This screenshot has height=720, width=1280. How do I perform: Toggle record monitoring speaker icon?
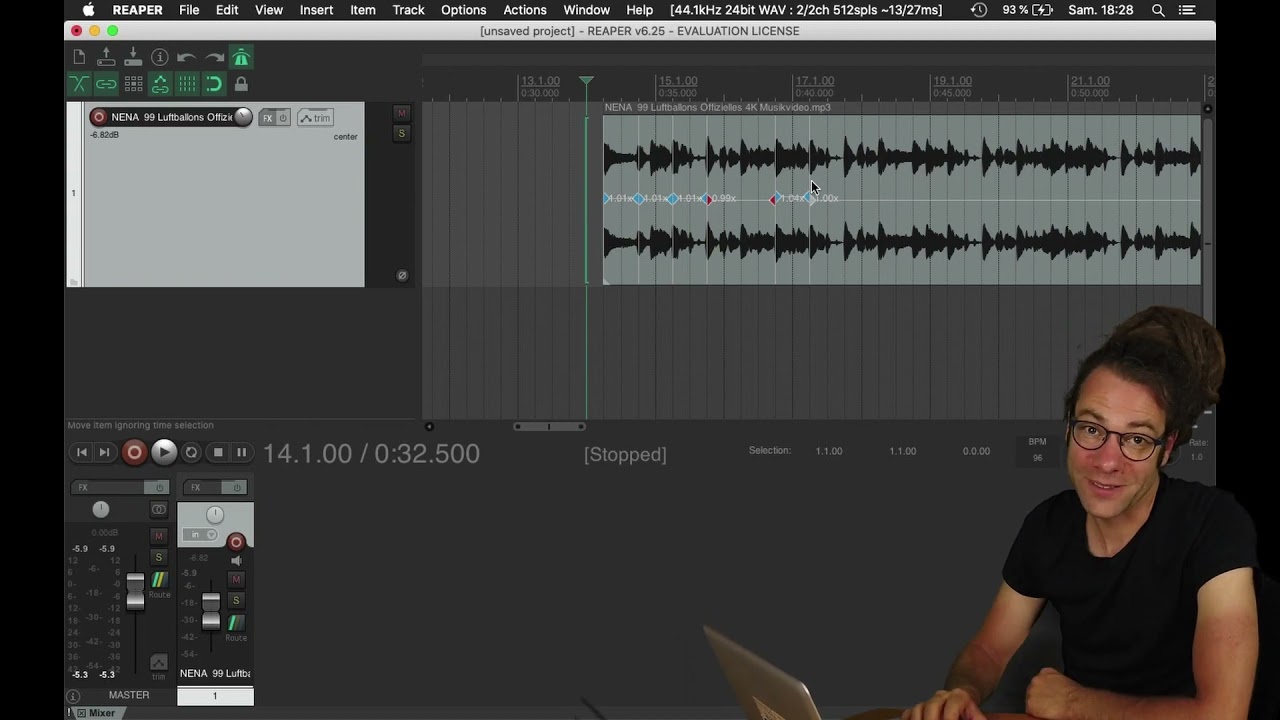click(x=236, y=561)
